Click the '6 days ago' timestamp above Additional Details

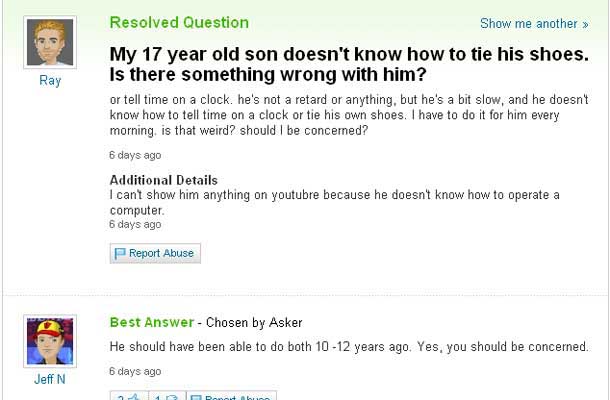click(x=134, y=155)
